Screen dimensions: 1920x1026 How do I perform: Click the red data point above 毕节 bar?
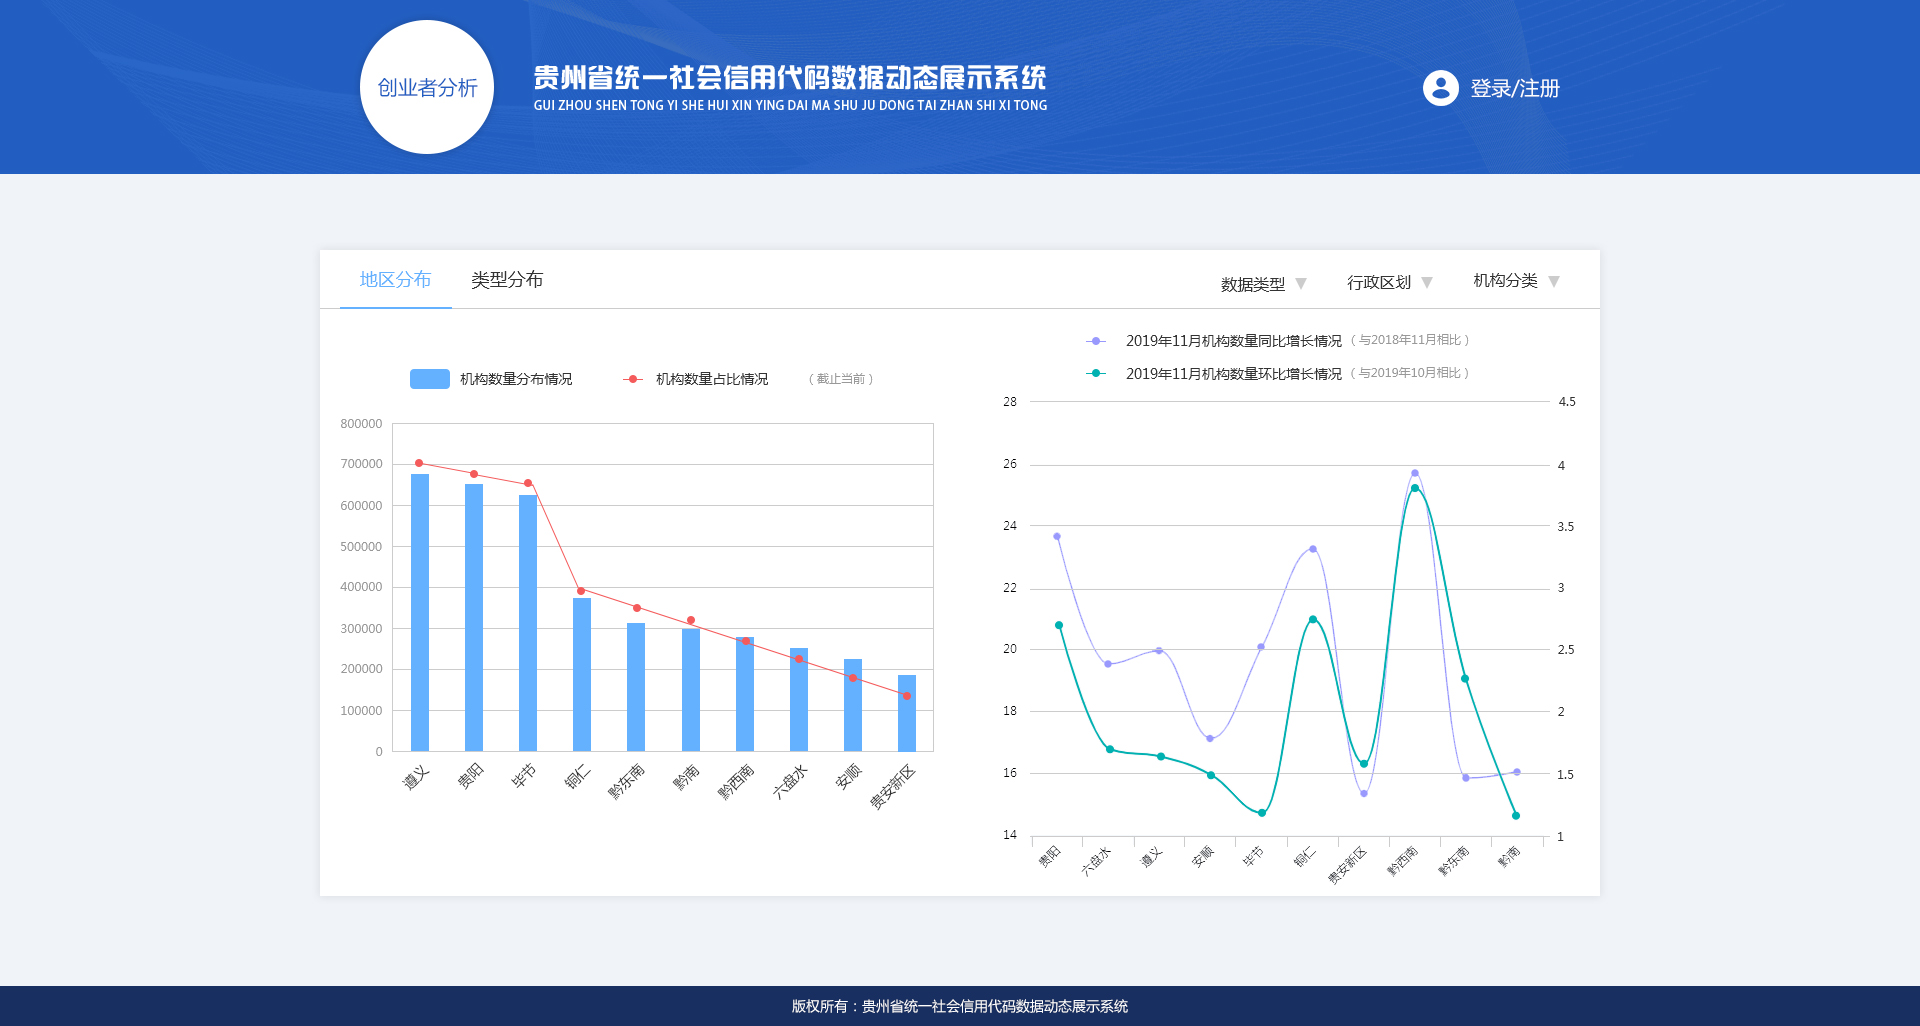click(x=528, y=484)
